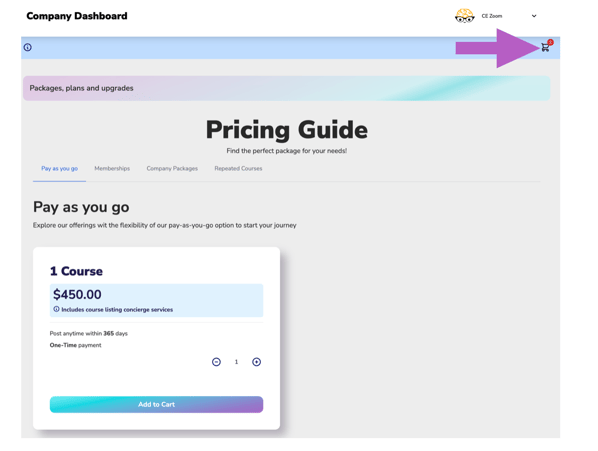This screenshot has width=598, height=451.
Task: Click info icon beside concierge services text
Action: 56,309
